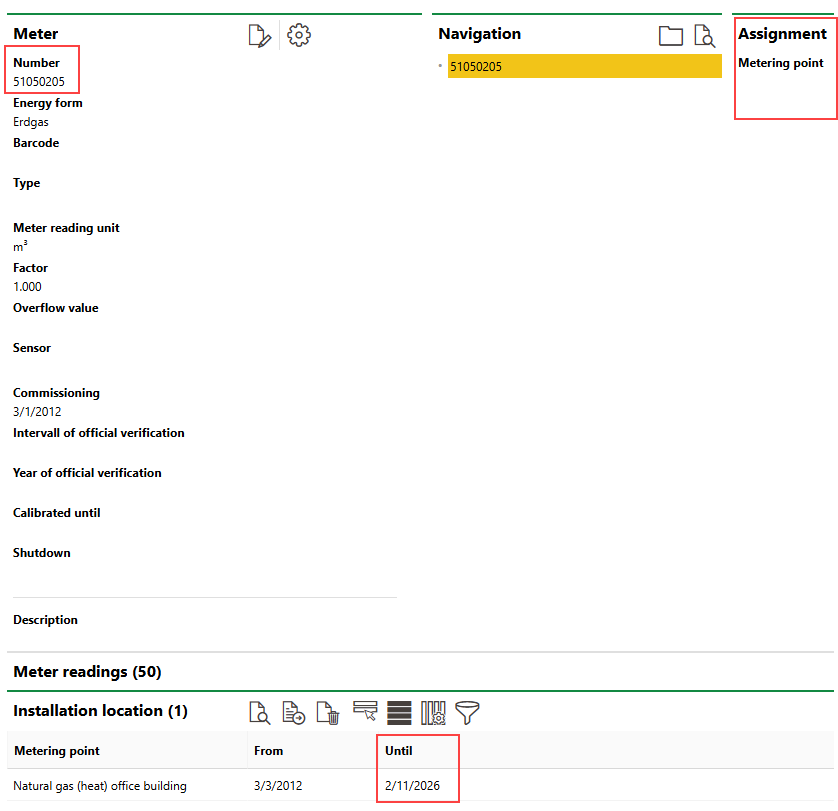
Task: Click the document with arrow icon
Action: (293, 712)
